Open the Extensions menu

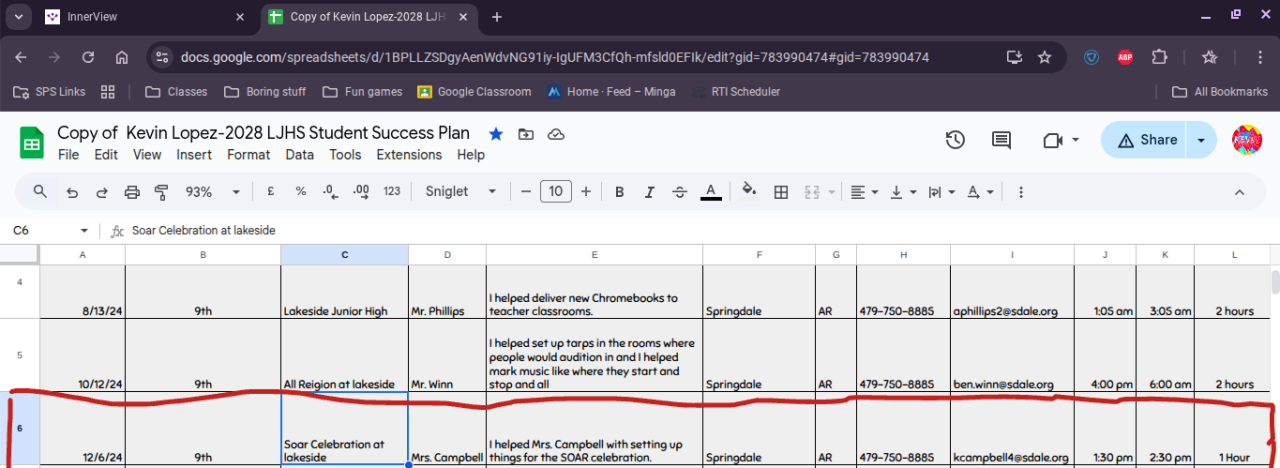click(x=409, y=155)
